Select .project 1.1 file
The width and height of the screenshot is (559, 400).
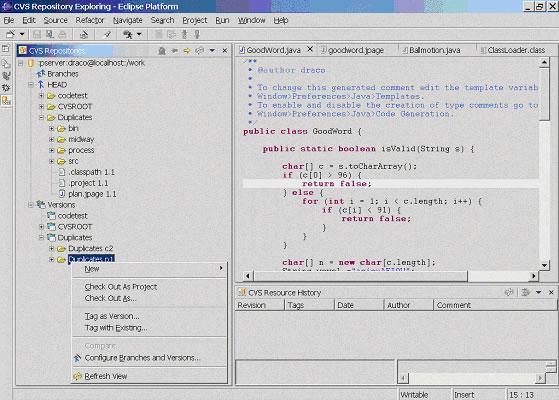click(x=89, y=183)
